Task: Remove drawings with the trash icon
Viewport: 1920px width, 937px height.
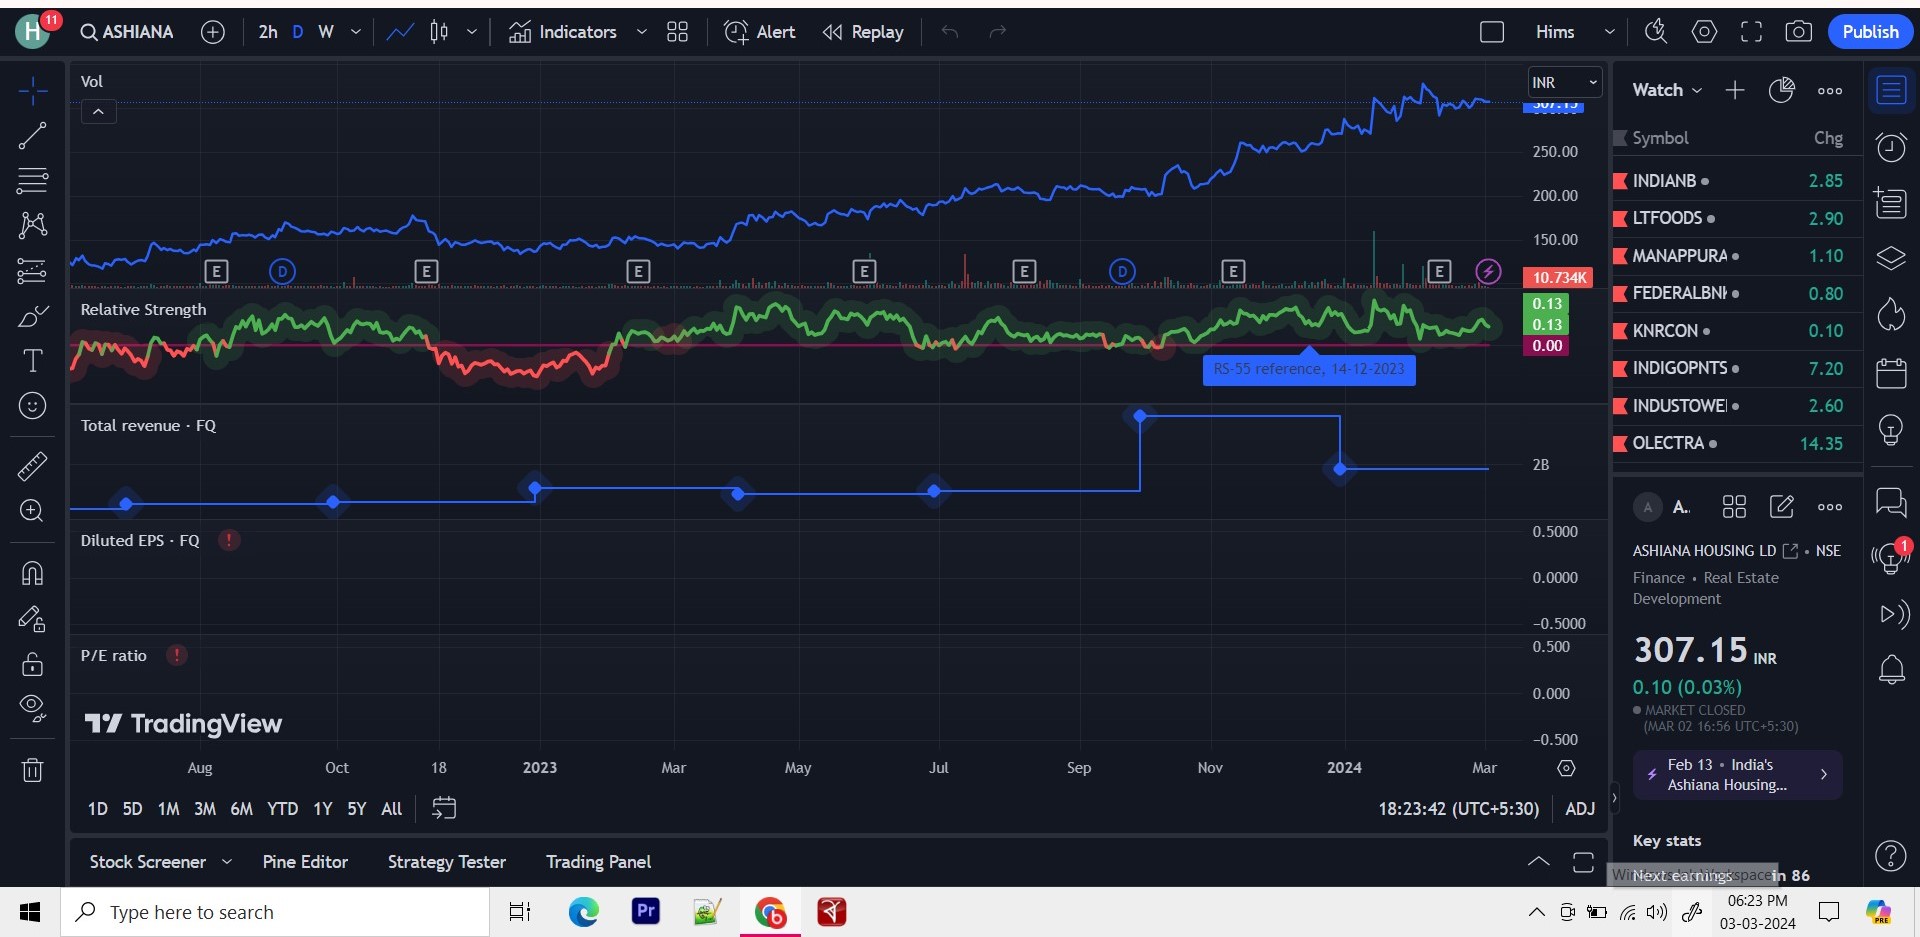Action: pyautogui.click(x=33, y=770)
